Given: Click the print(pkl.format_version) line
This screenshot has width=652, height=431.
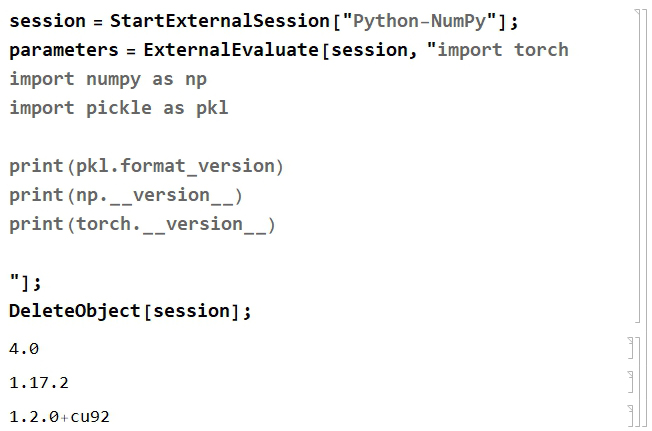Looking at the screenshot, I should click(146, 166).
